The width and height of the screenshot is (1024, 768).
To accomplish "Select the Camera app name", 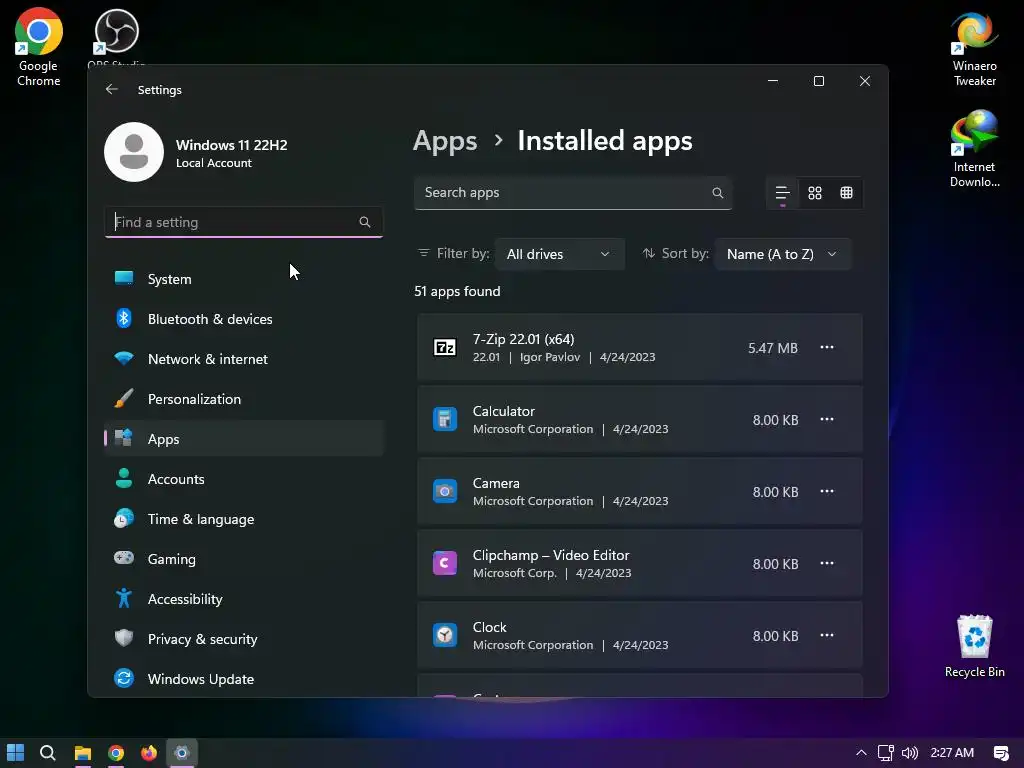I will (x=496, y=483).
